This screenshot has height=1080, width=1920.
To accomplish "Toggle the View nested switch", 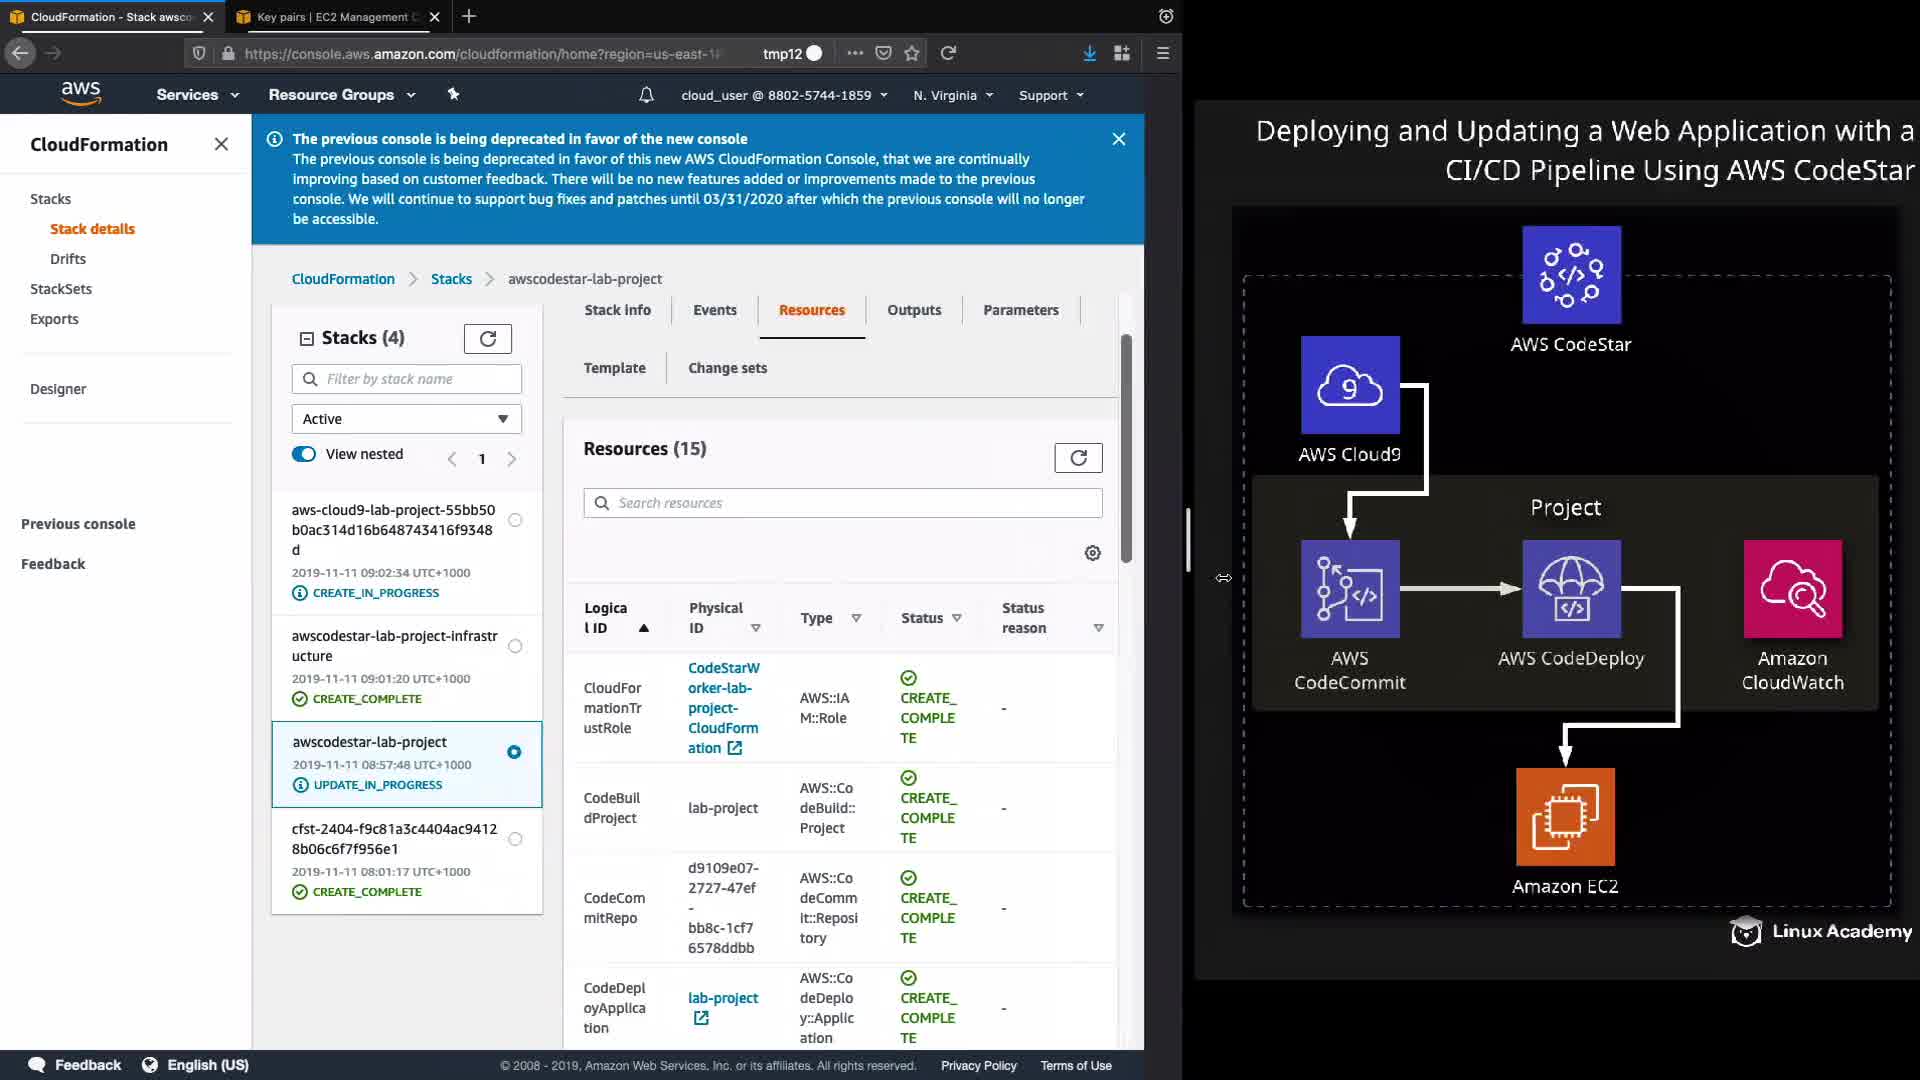I will coord(304,454).
